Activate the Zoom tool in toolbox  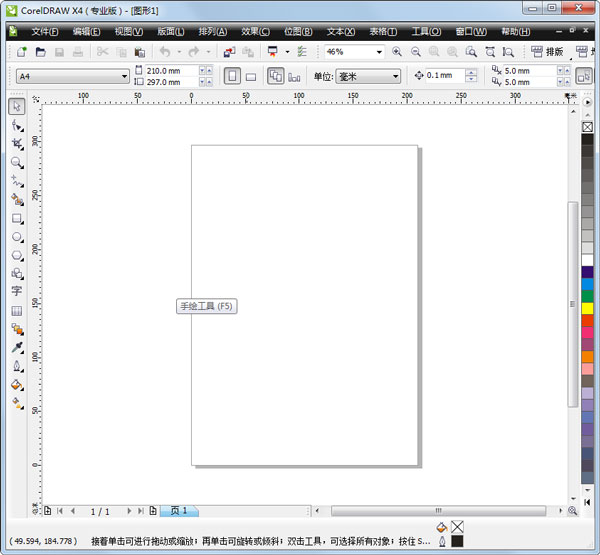pos(17,162)
